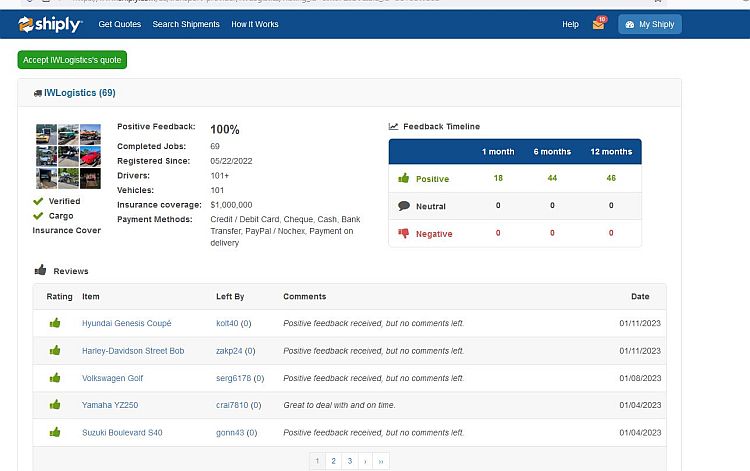Click the thumbs-up rating for Hyundai Genesis Coupé
750x471 pixels.
point(55,323)
